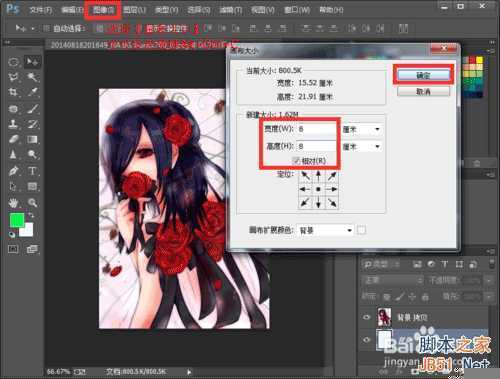
Task: Filter layers by adjustment layers icon
Action: pos(431,264)
